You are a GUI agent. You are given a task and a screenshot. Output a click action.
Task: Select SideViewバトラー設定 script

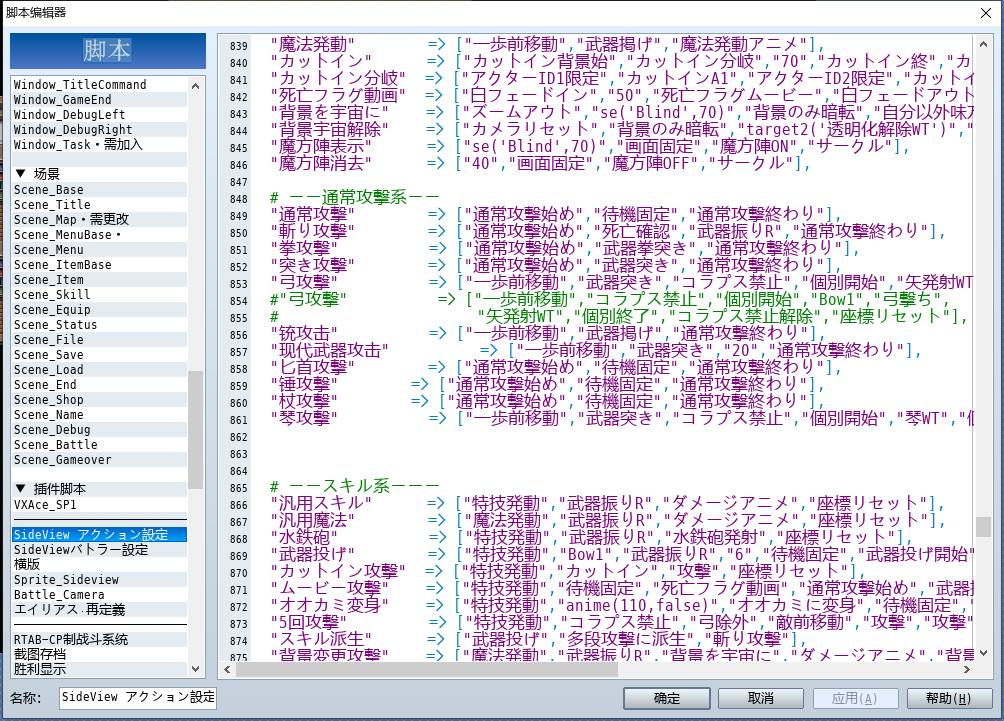99,549
